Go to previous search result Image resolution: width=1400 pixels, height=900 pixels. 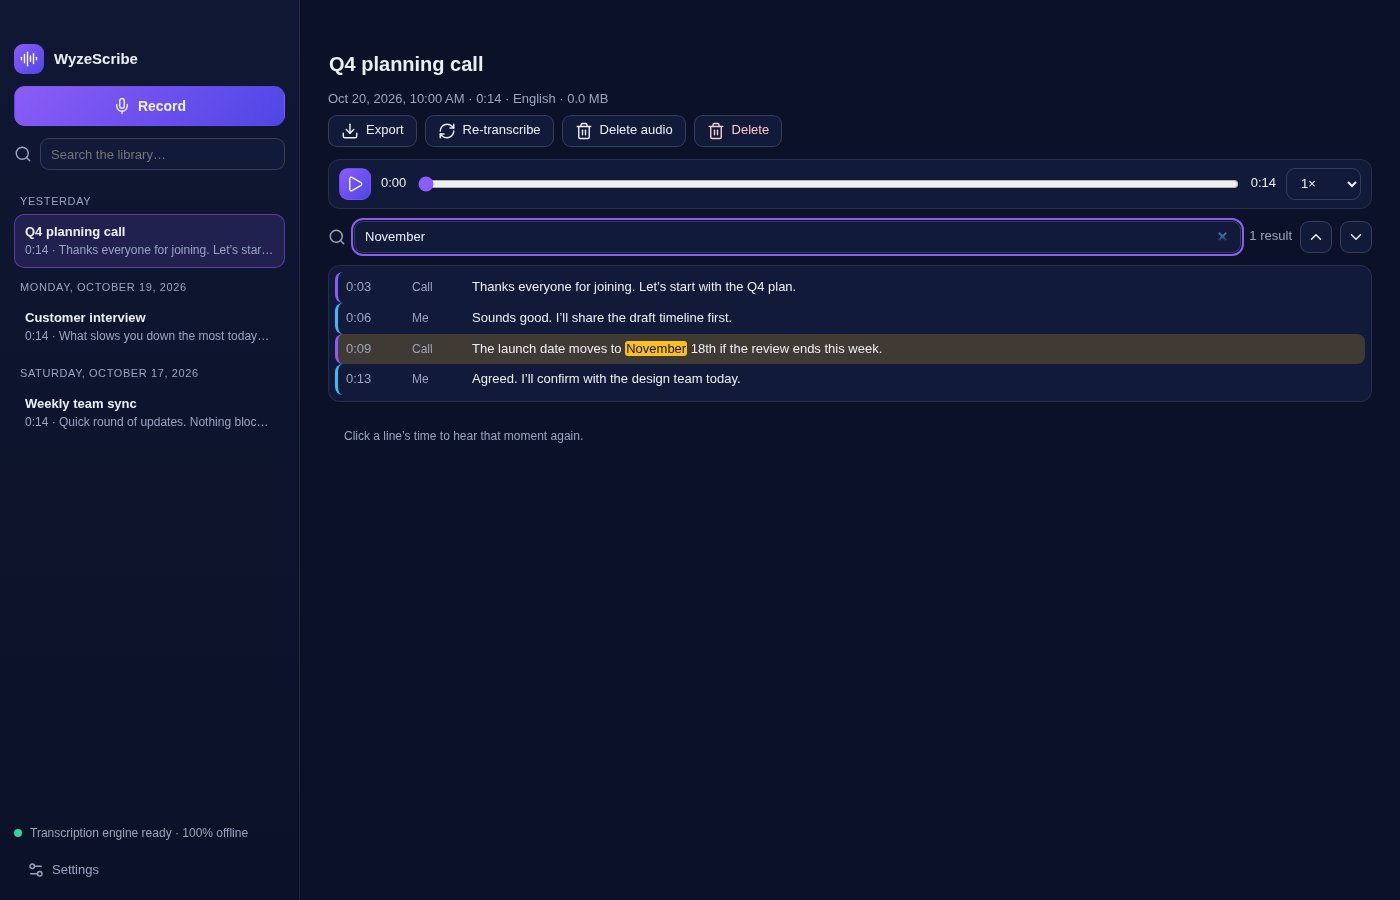[x=1316, y=237]
